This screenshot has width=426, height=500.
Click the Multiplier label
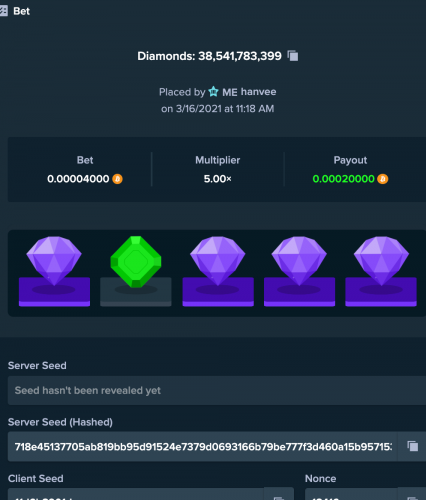point(218,160)
